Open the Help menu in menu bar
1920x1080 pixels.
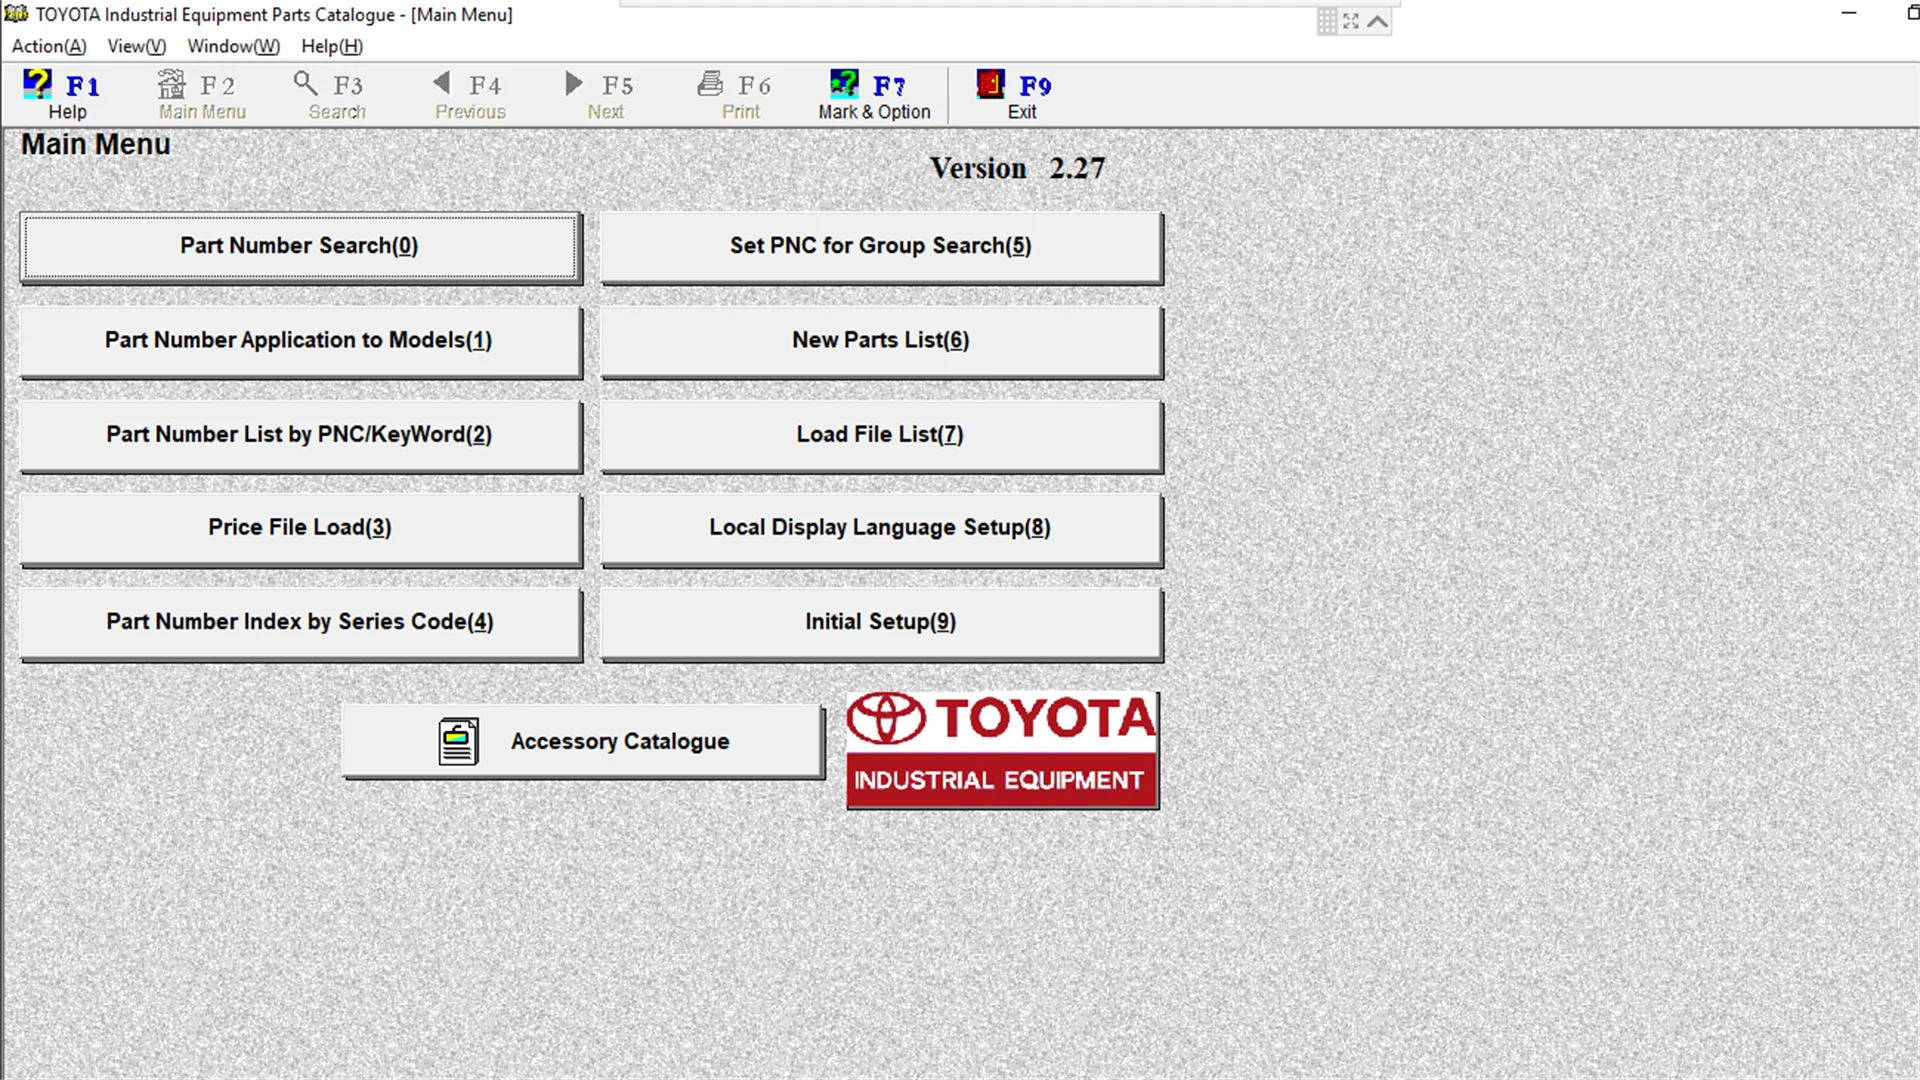tap(332, 46)
